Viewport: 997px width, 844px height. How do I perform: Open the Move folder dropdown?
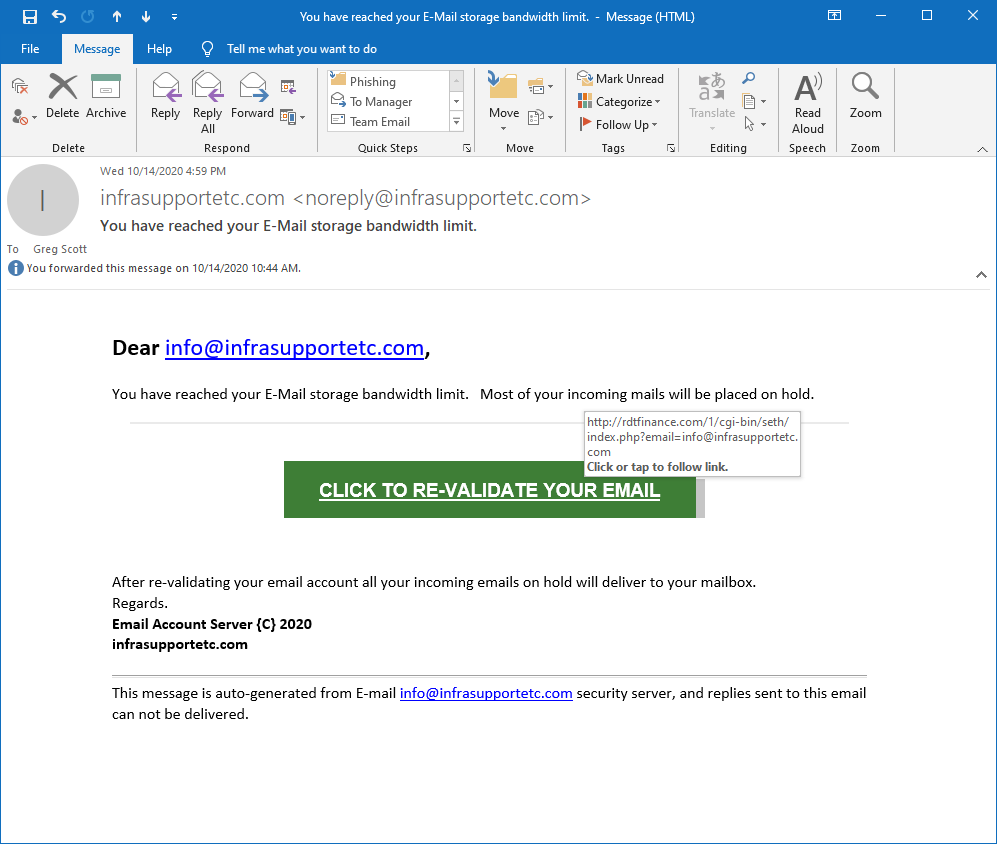pos(504,102)
